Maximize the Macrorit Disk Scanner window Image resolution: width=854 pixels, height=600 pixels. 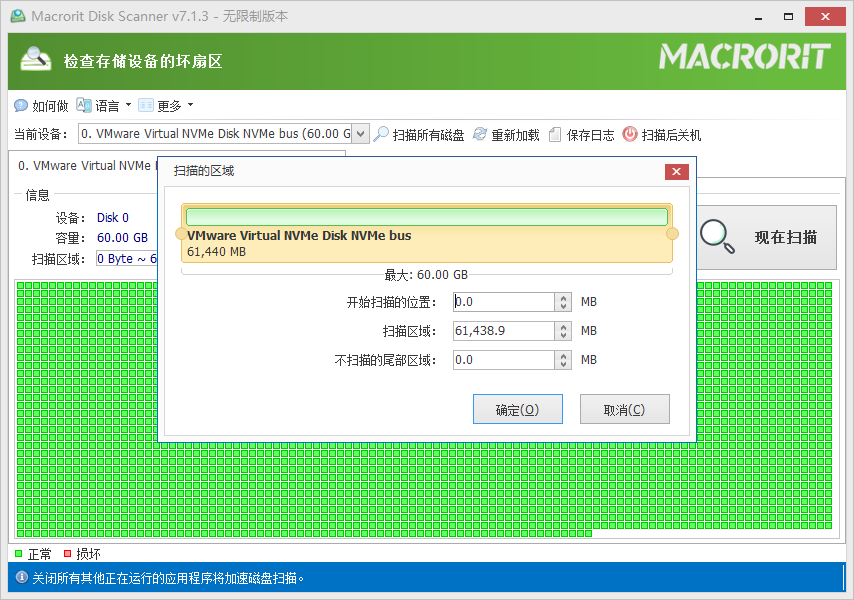click(788, 17)
